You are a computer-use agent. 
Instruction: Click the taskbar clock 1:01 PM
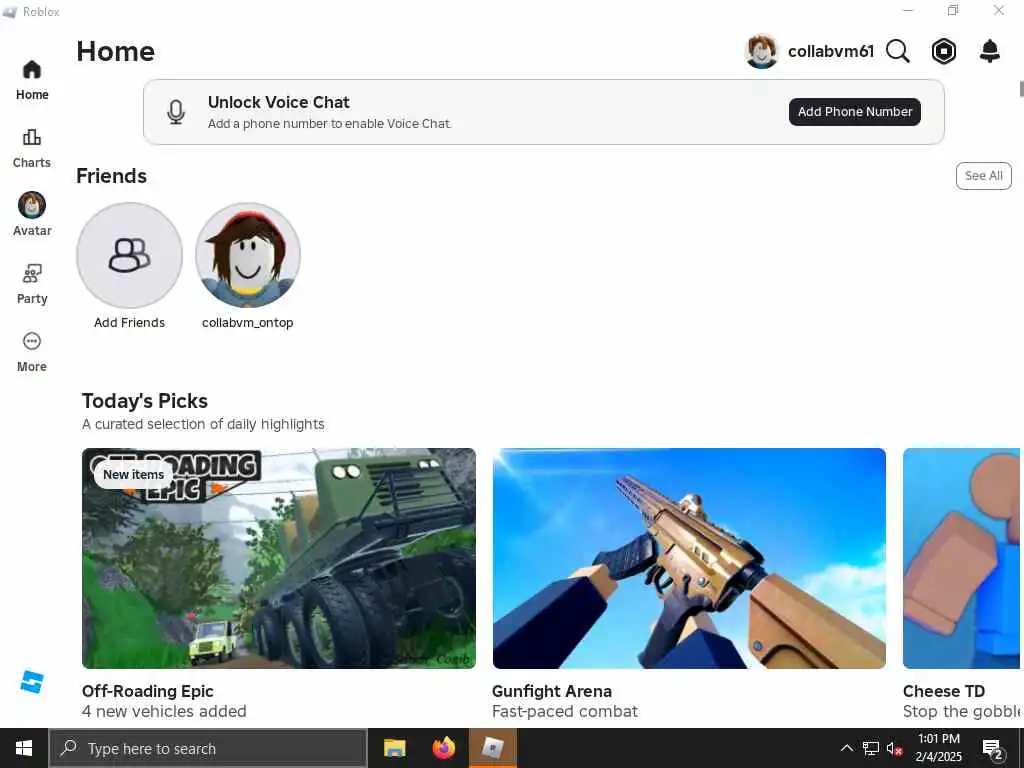click(938, 739)
